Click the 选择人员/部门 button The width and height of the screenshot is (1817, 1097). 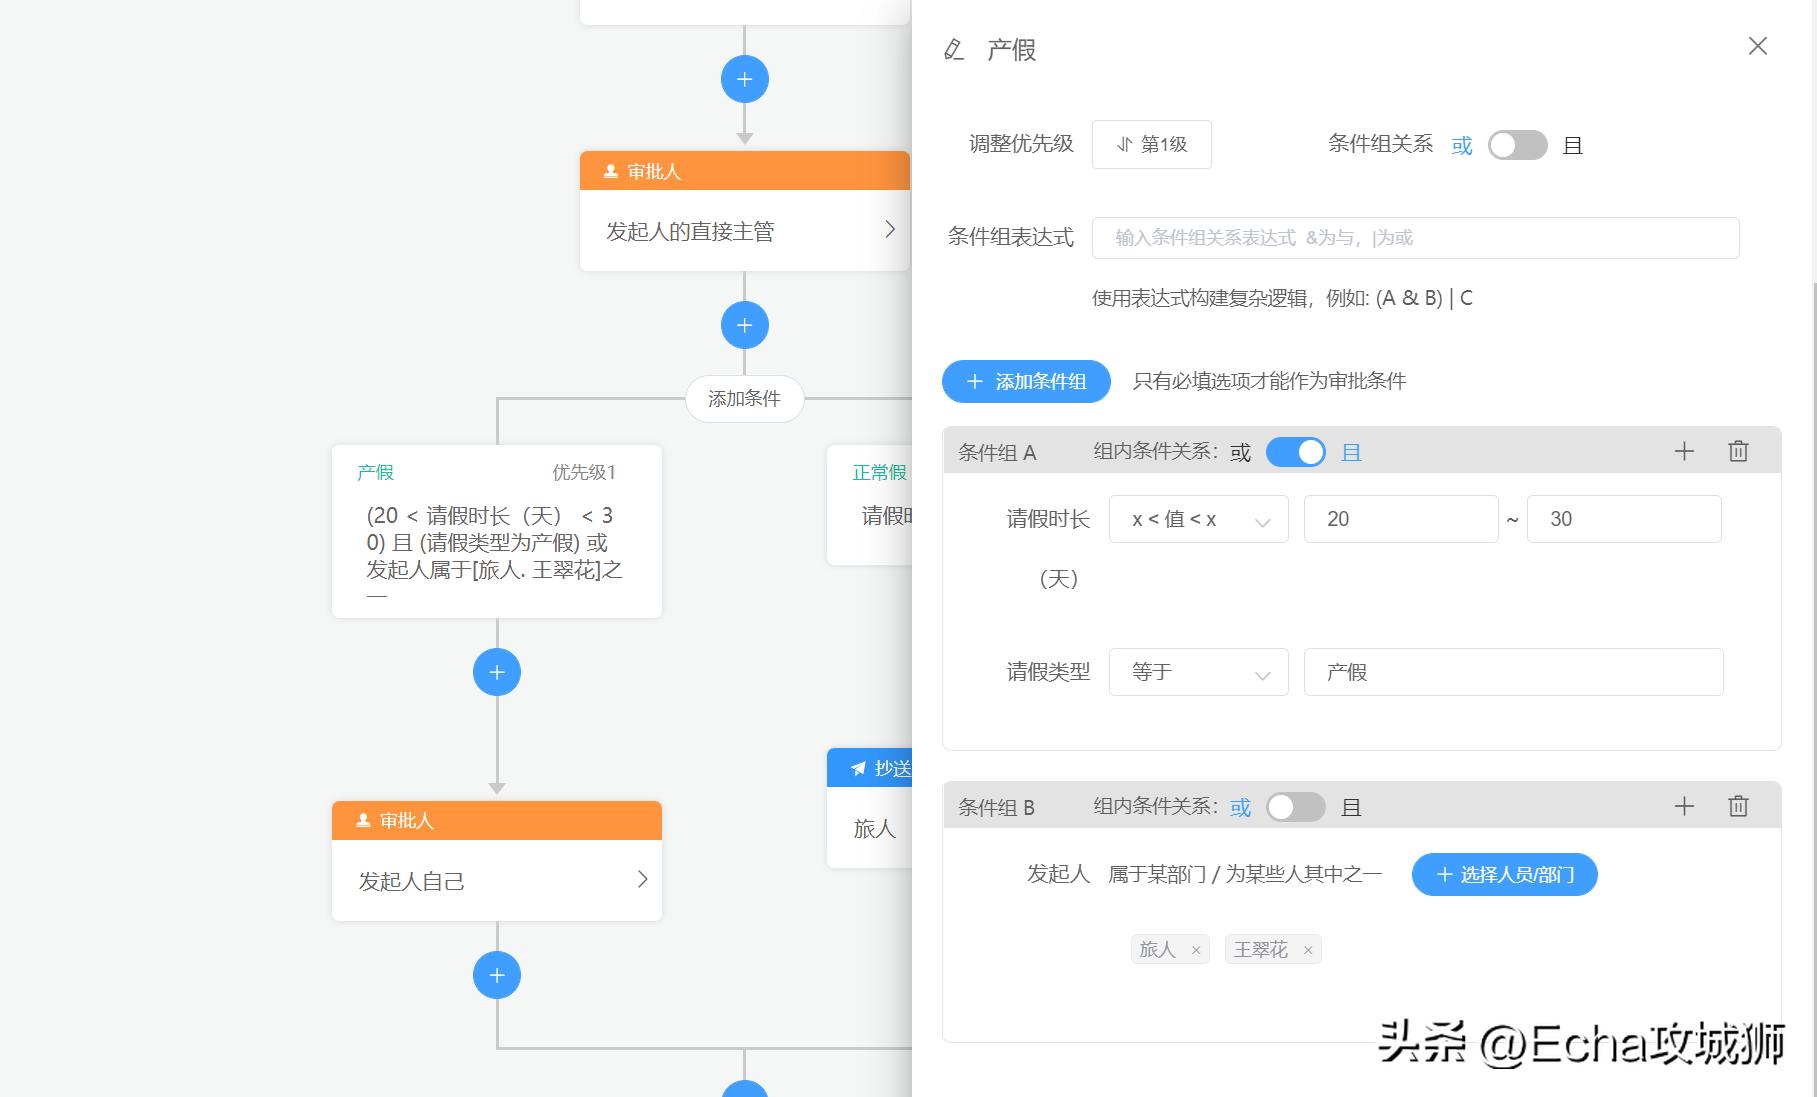[1504, 874]
